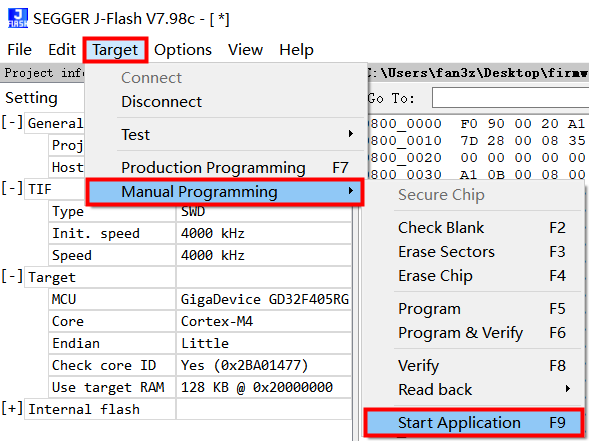Select Start Application F9
This screenshot has height=441, width=589.
tap(474, 423)
